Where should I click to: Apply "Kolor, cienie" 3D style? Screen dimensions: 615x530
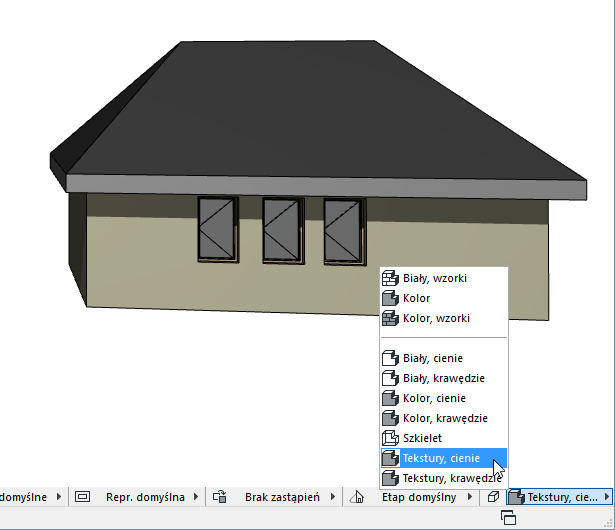coord(444,398)
